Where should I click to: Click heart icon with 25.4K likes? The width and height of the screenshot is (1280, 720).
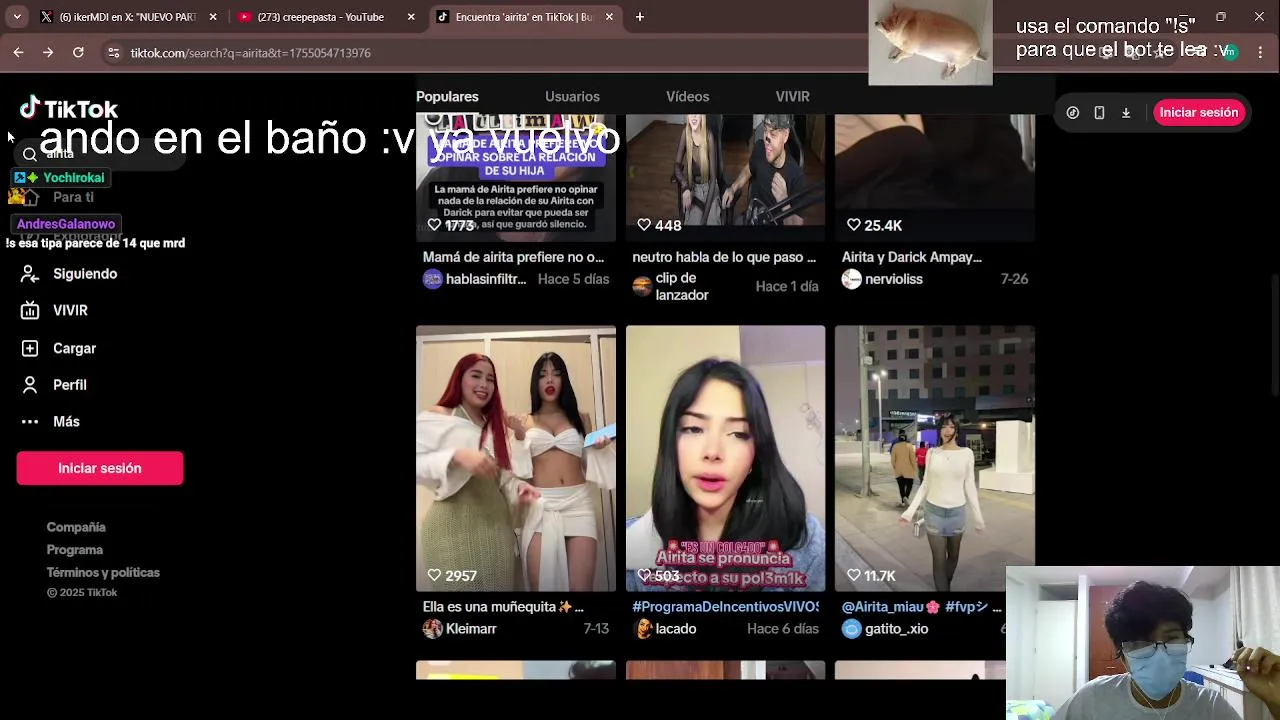pyautogui.click(x=853, y=225)
